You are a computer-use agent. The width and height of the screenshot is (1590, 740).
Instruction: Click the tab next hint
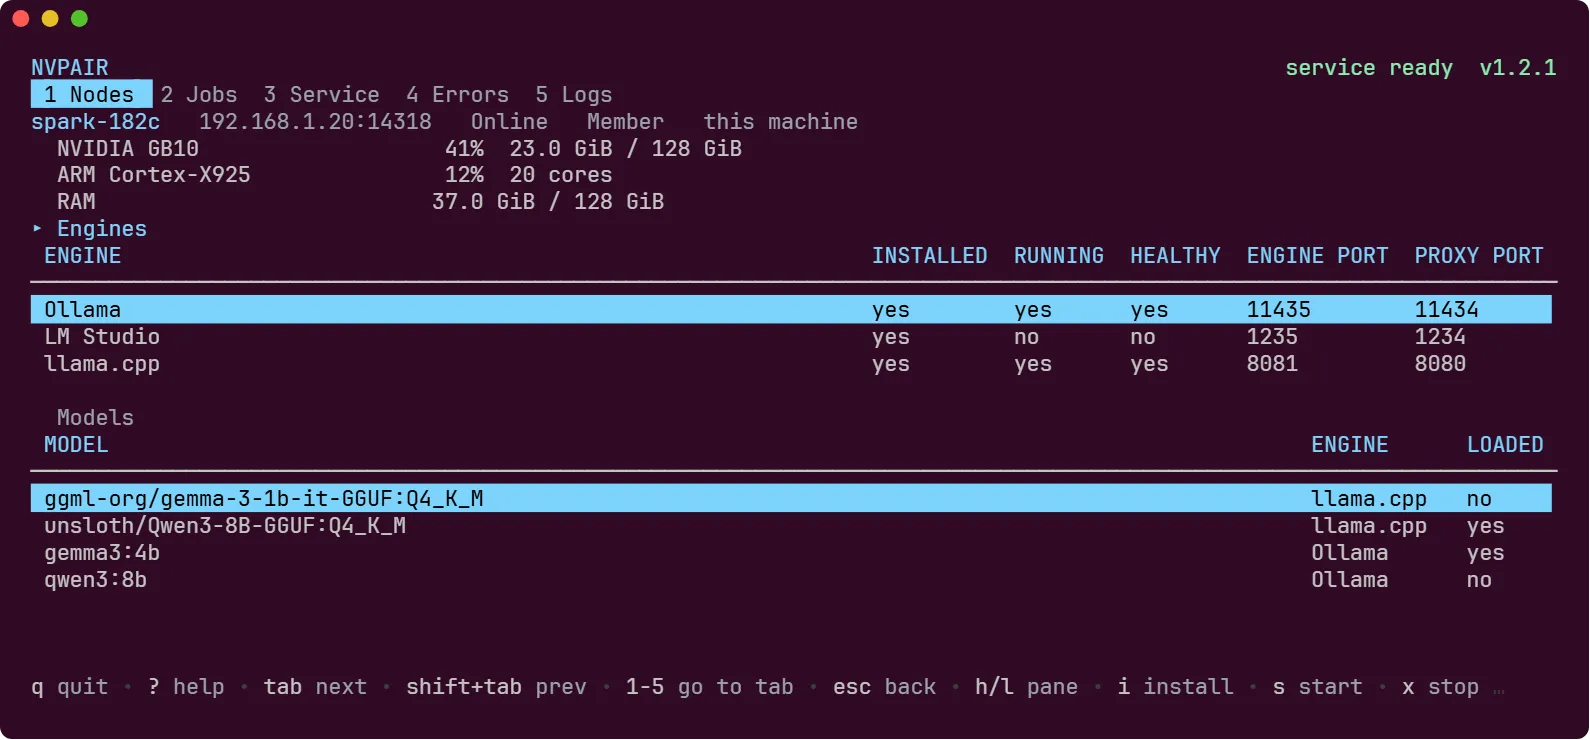[315, 686]
